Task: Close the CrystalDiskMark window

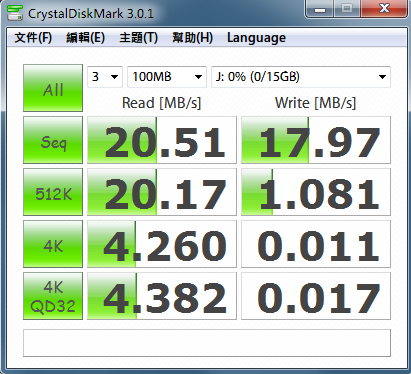Action: pos(384,8)
